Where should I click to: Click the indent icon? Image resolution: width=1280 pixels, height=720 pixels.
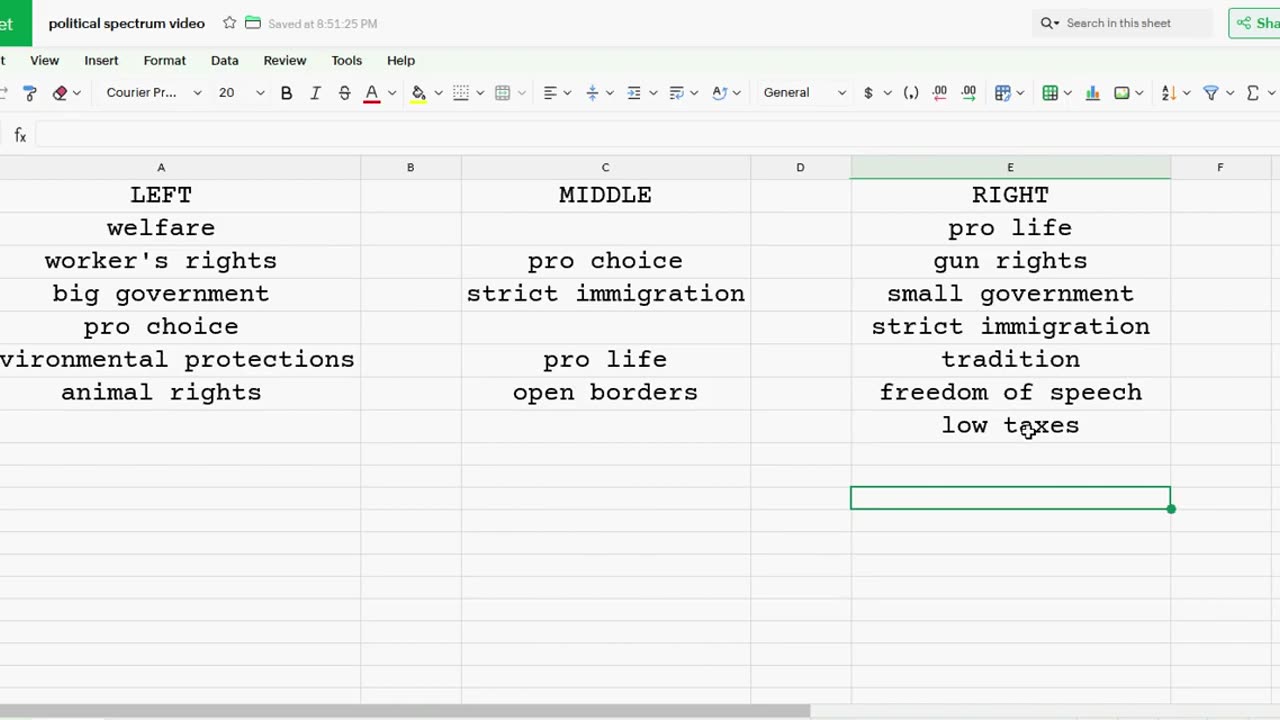(634, 93)
